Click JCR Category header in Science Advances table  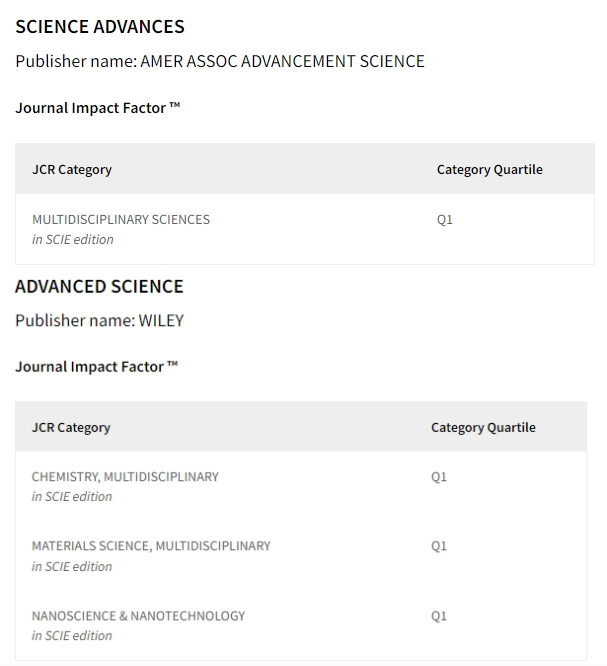coord(72,169)
